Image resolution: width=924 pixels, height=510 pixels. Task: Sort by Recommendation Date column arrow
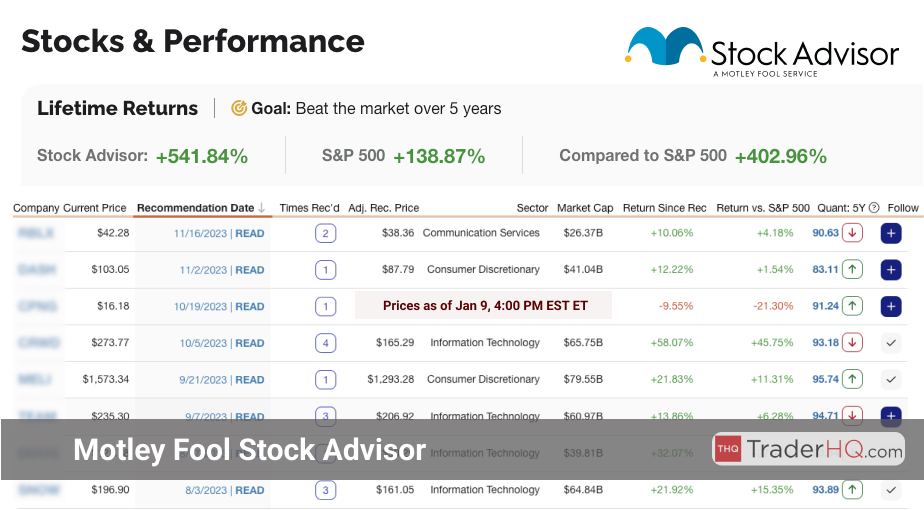coord(262,208)
